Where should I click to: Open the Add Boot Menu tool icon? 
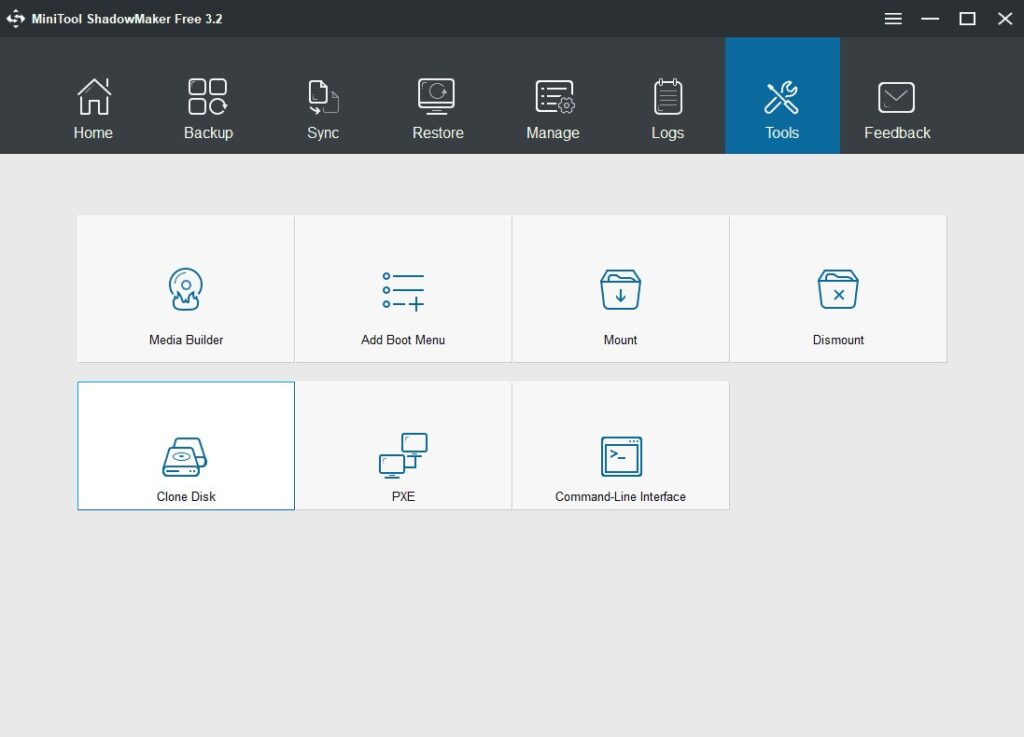click(403, 290)
